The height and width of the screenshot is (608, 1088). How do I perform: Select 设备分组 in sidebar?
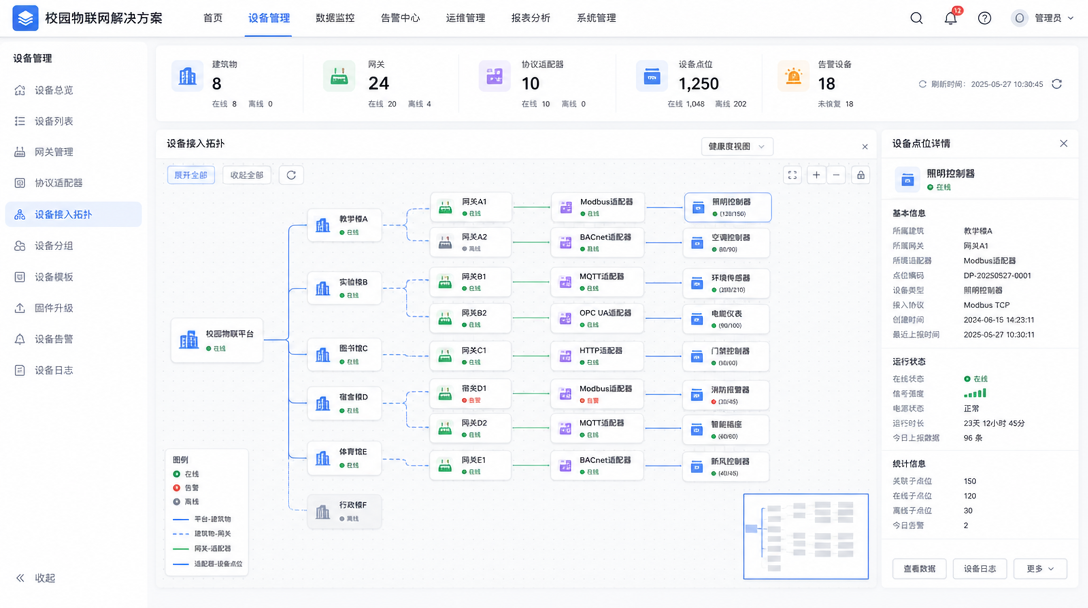(74, 246)
